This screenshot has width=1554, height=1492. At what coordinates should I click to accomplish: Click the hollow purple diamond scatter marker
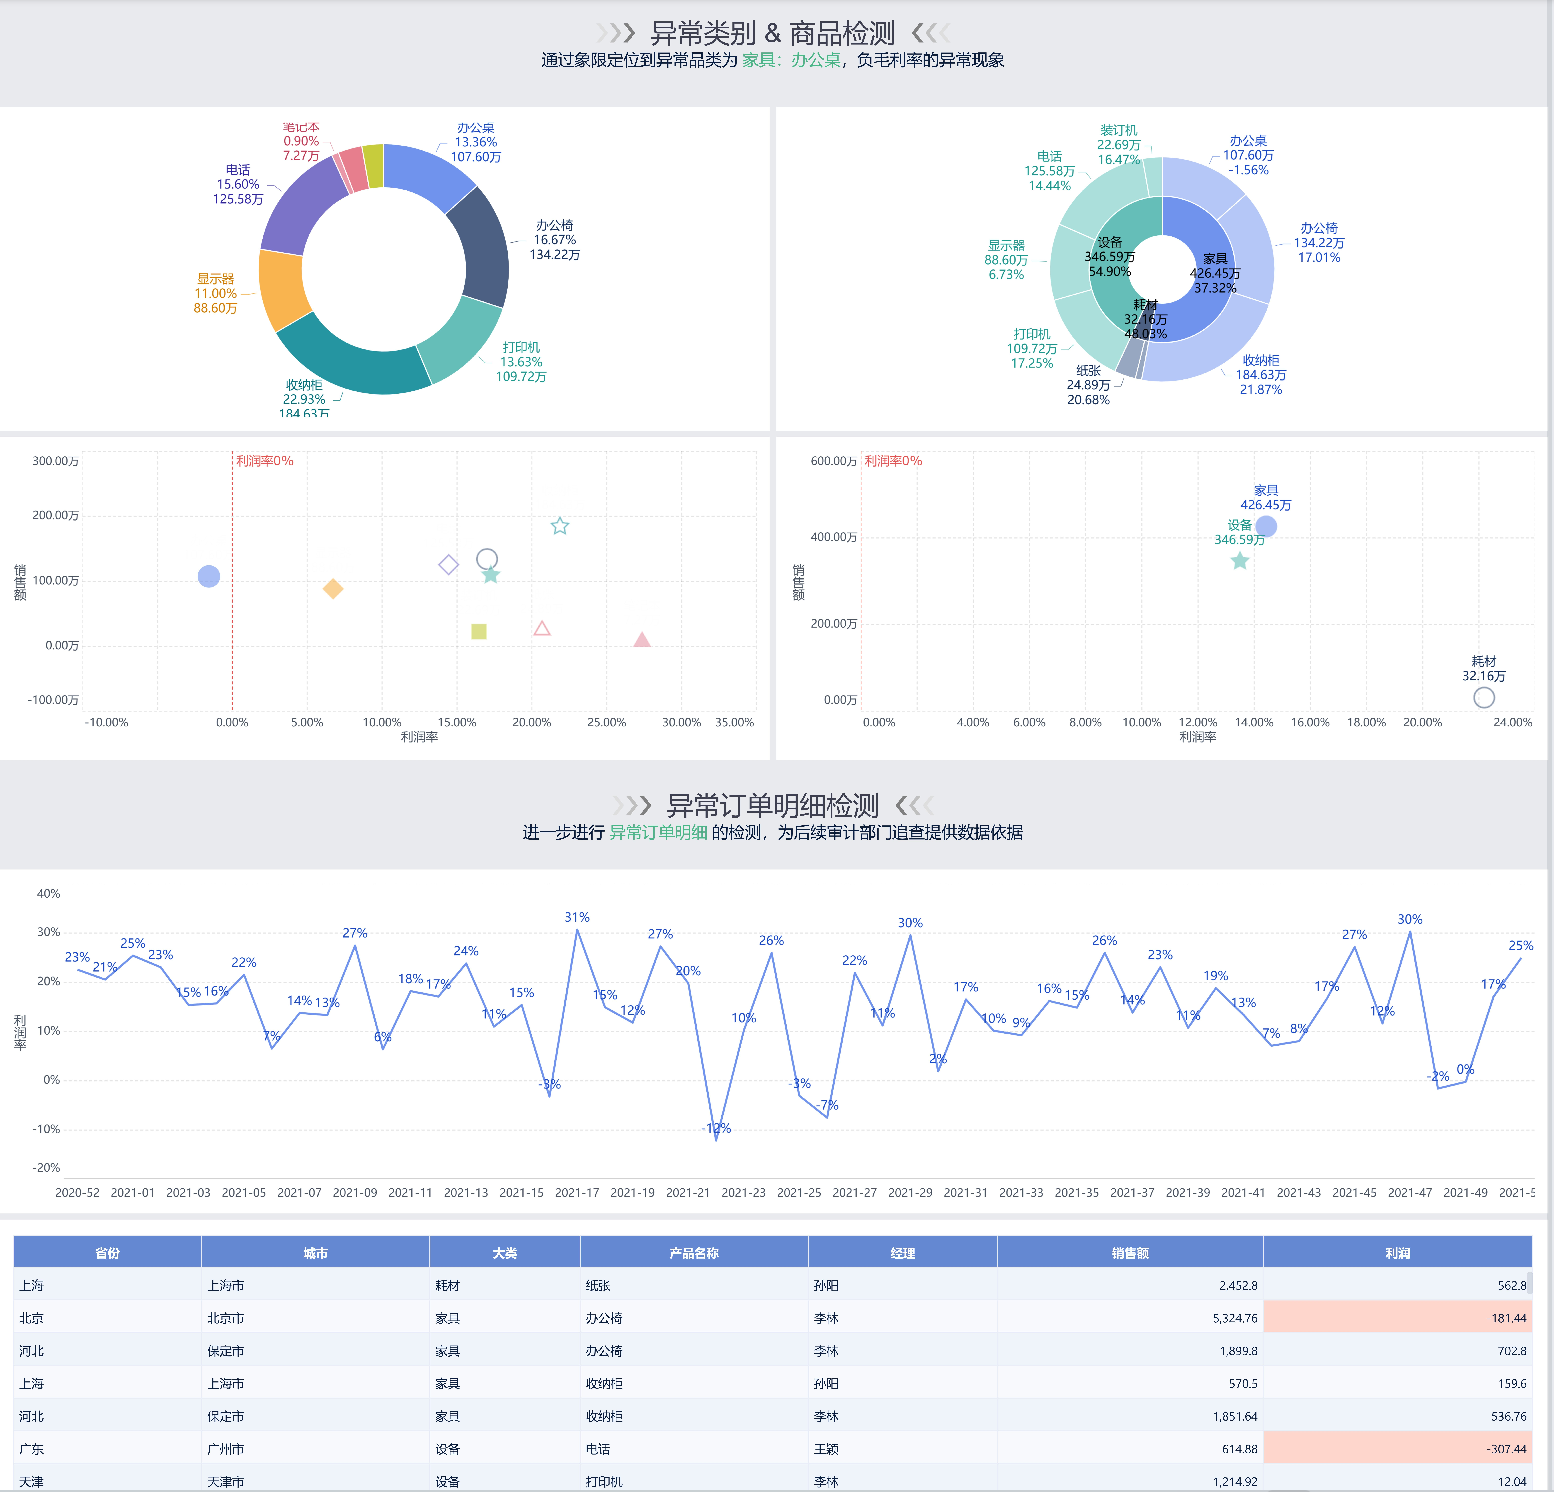(x=449, y=565)
